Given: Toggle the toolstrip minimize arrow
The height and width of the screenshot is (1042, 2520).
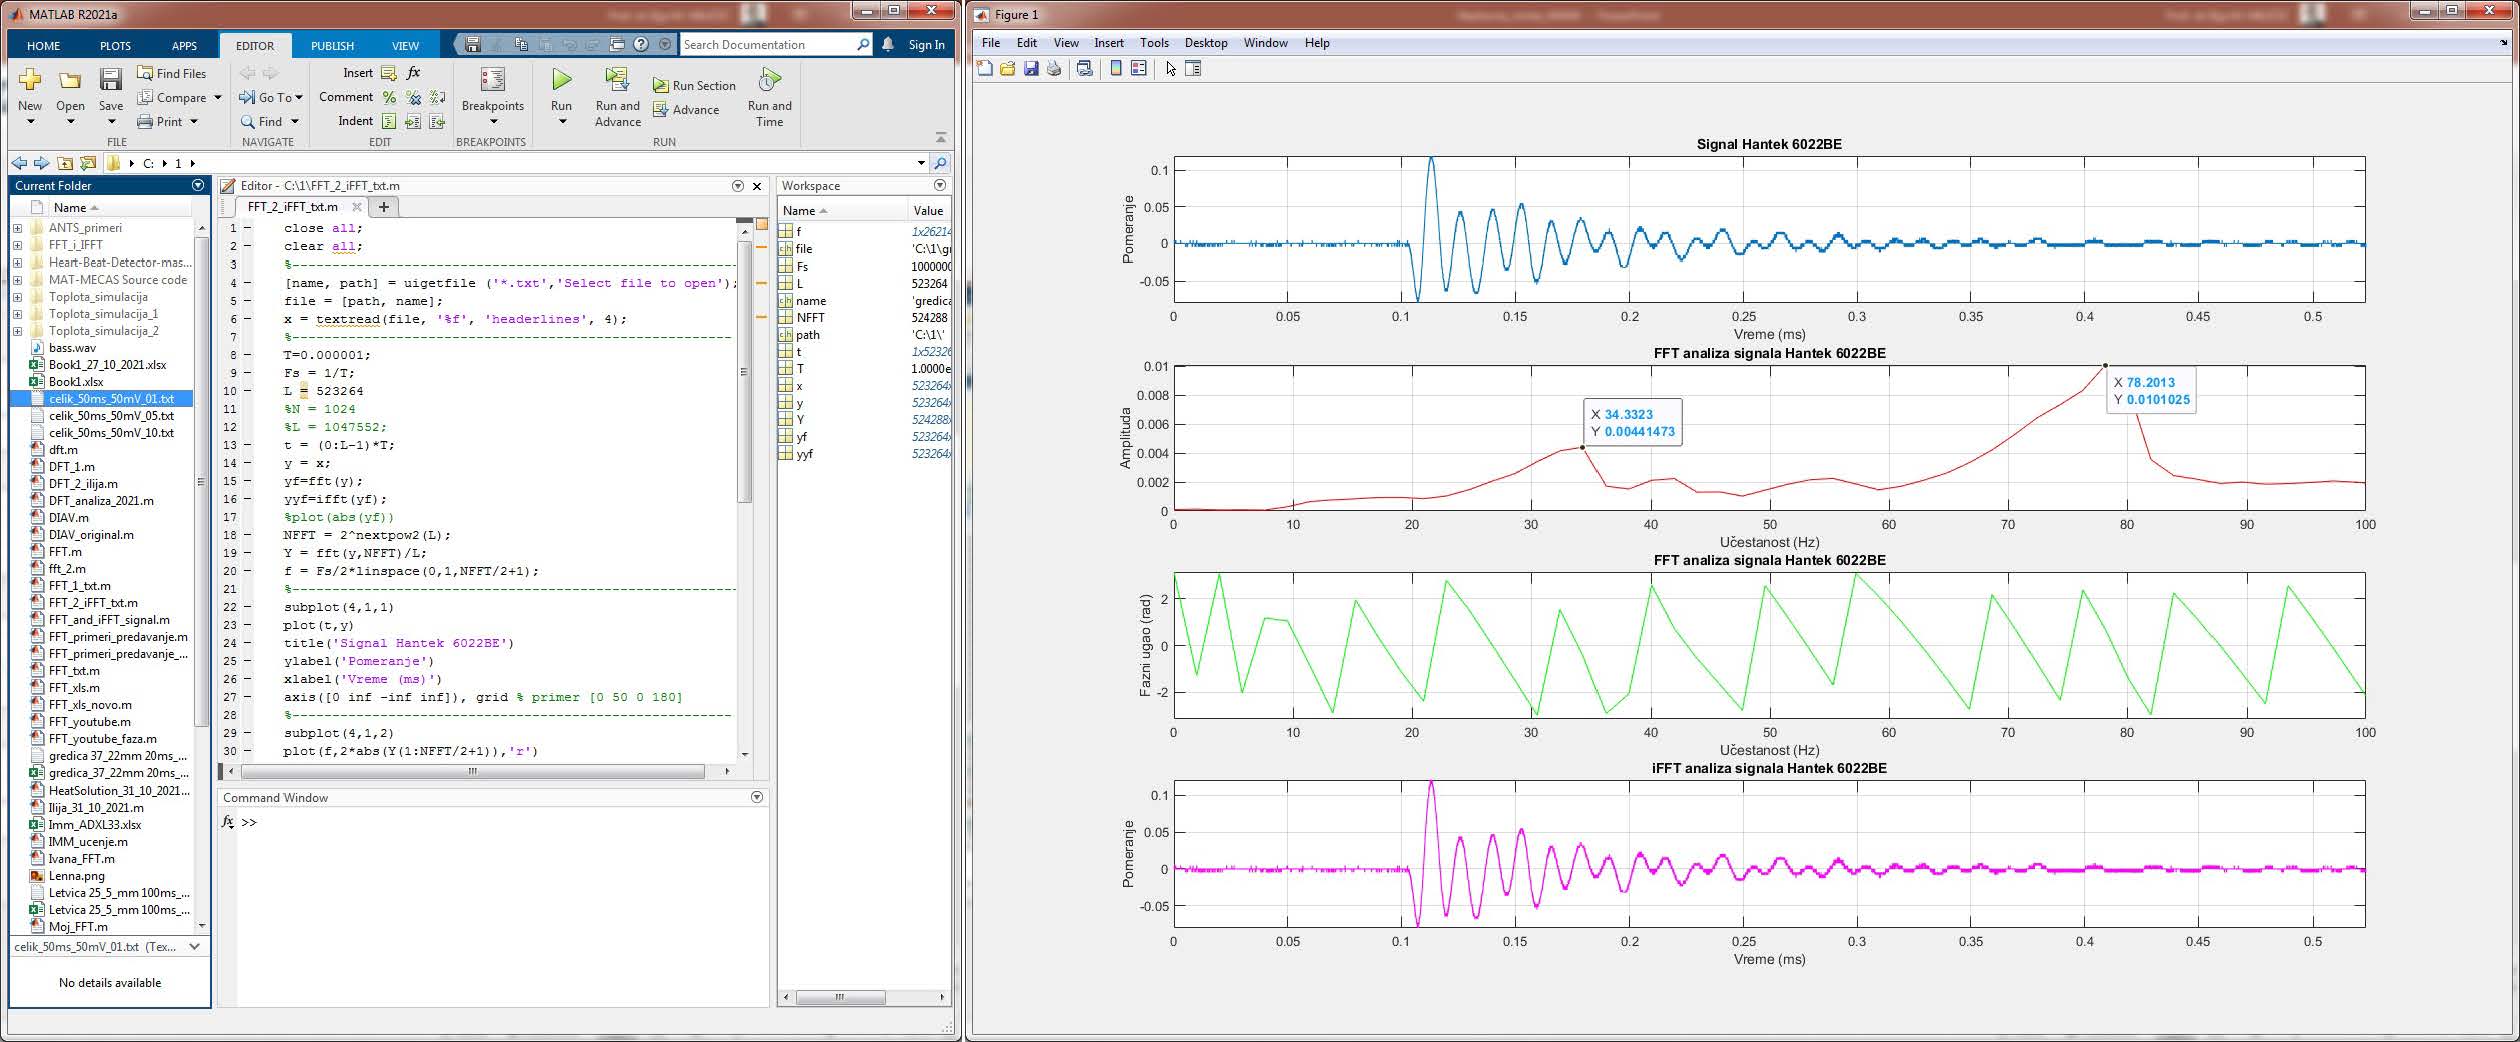Looking at the screenshot, I should point(940,137).
